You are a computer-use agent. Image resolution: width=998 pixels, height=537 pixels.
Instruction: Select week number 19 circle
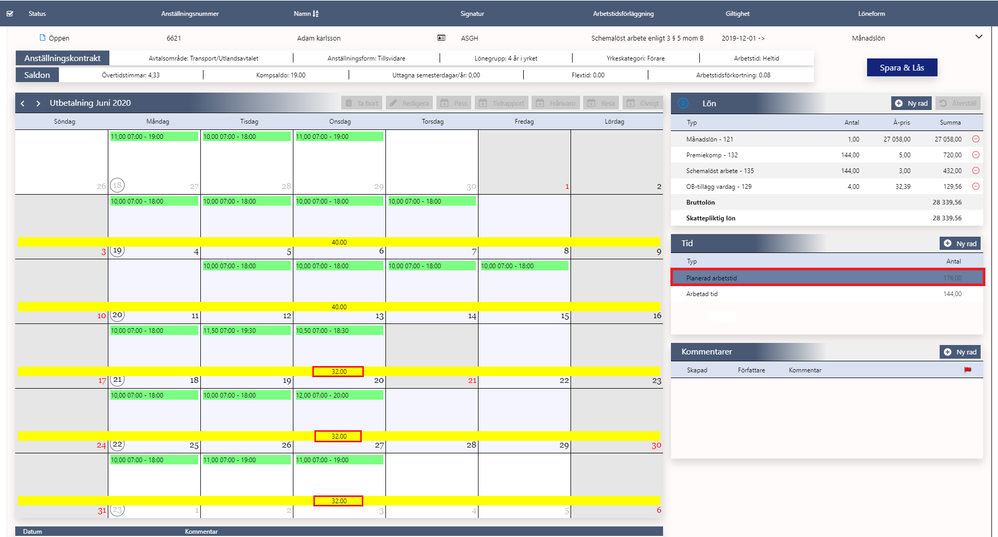pos(117,251)
